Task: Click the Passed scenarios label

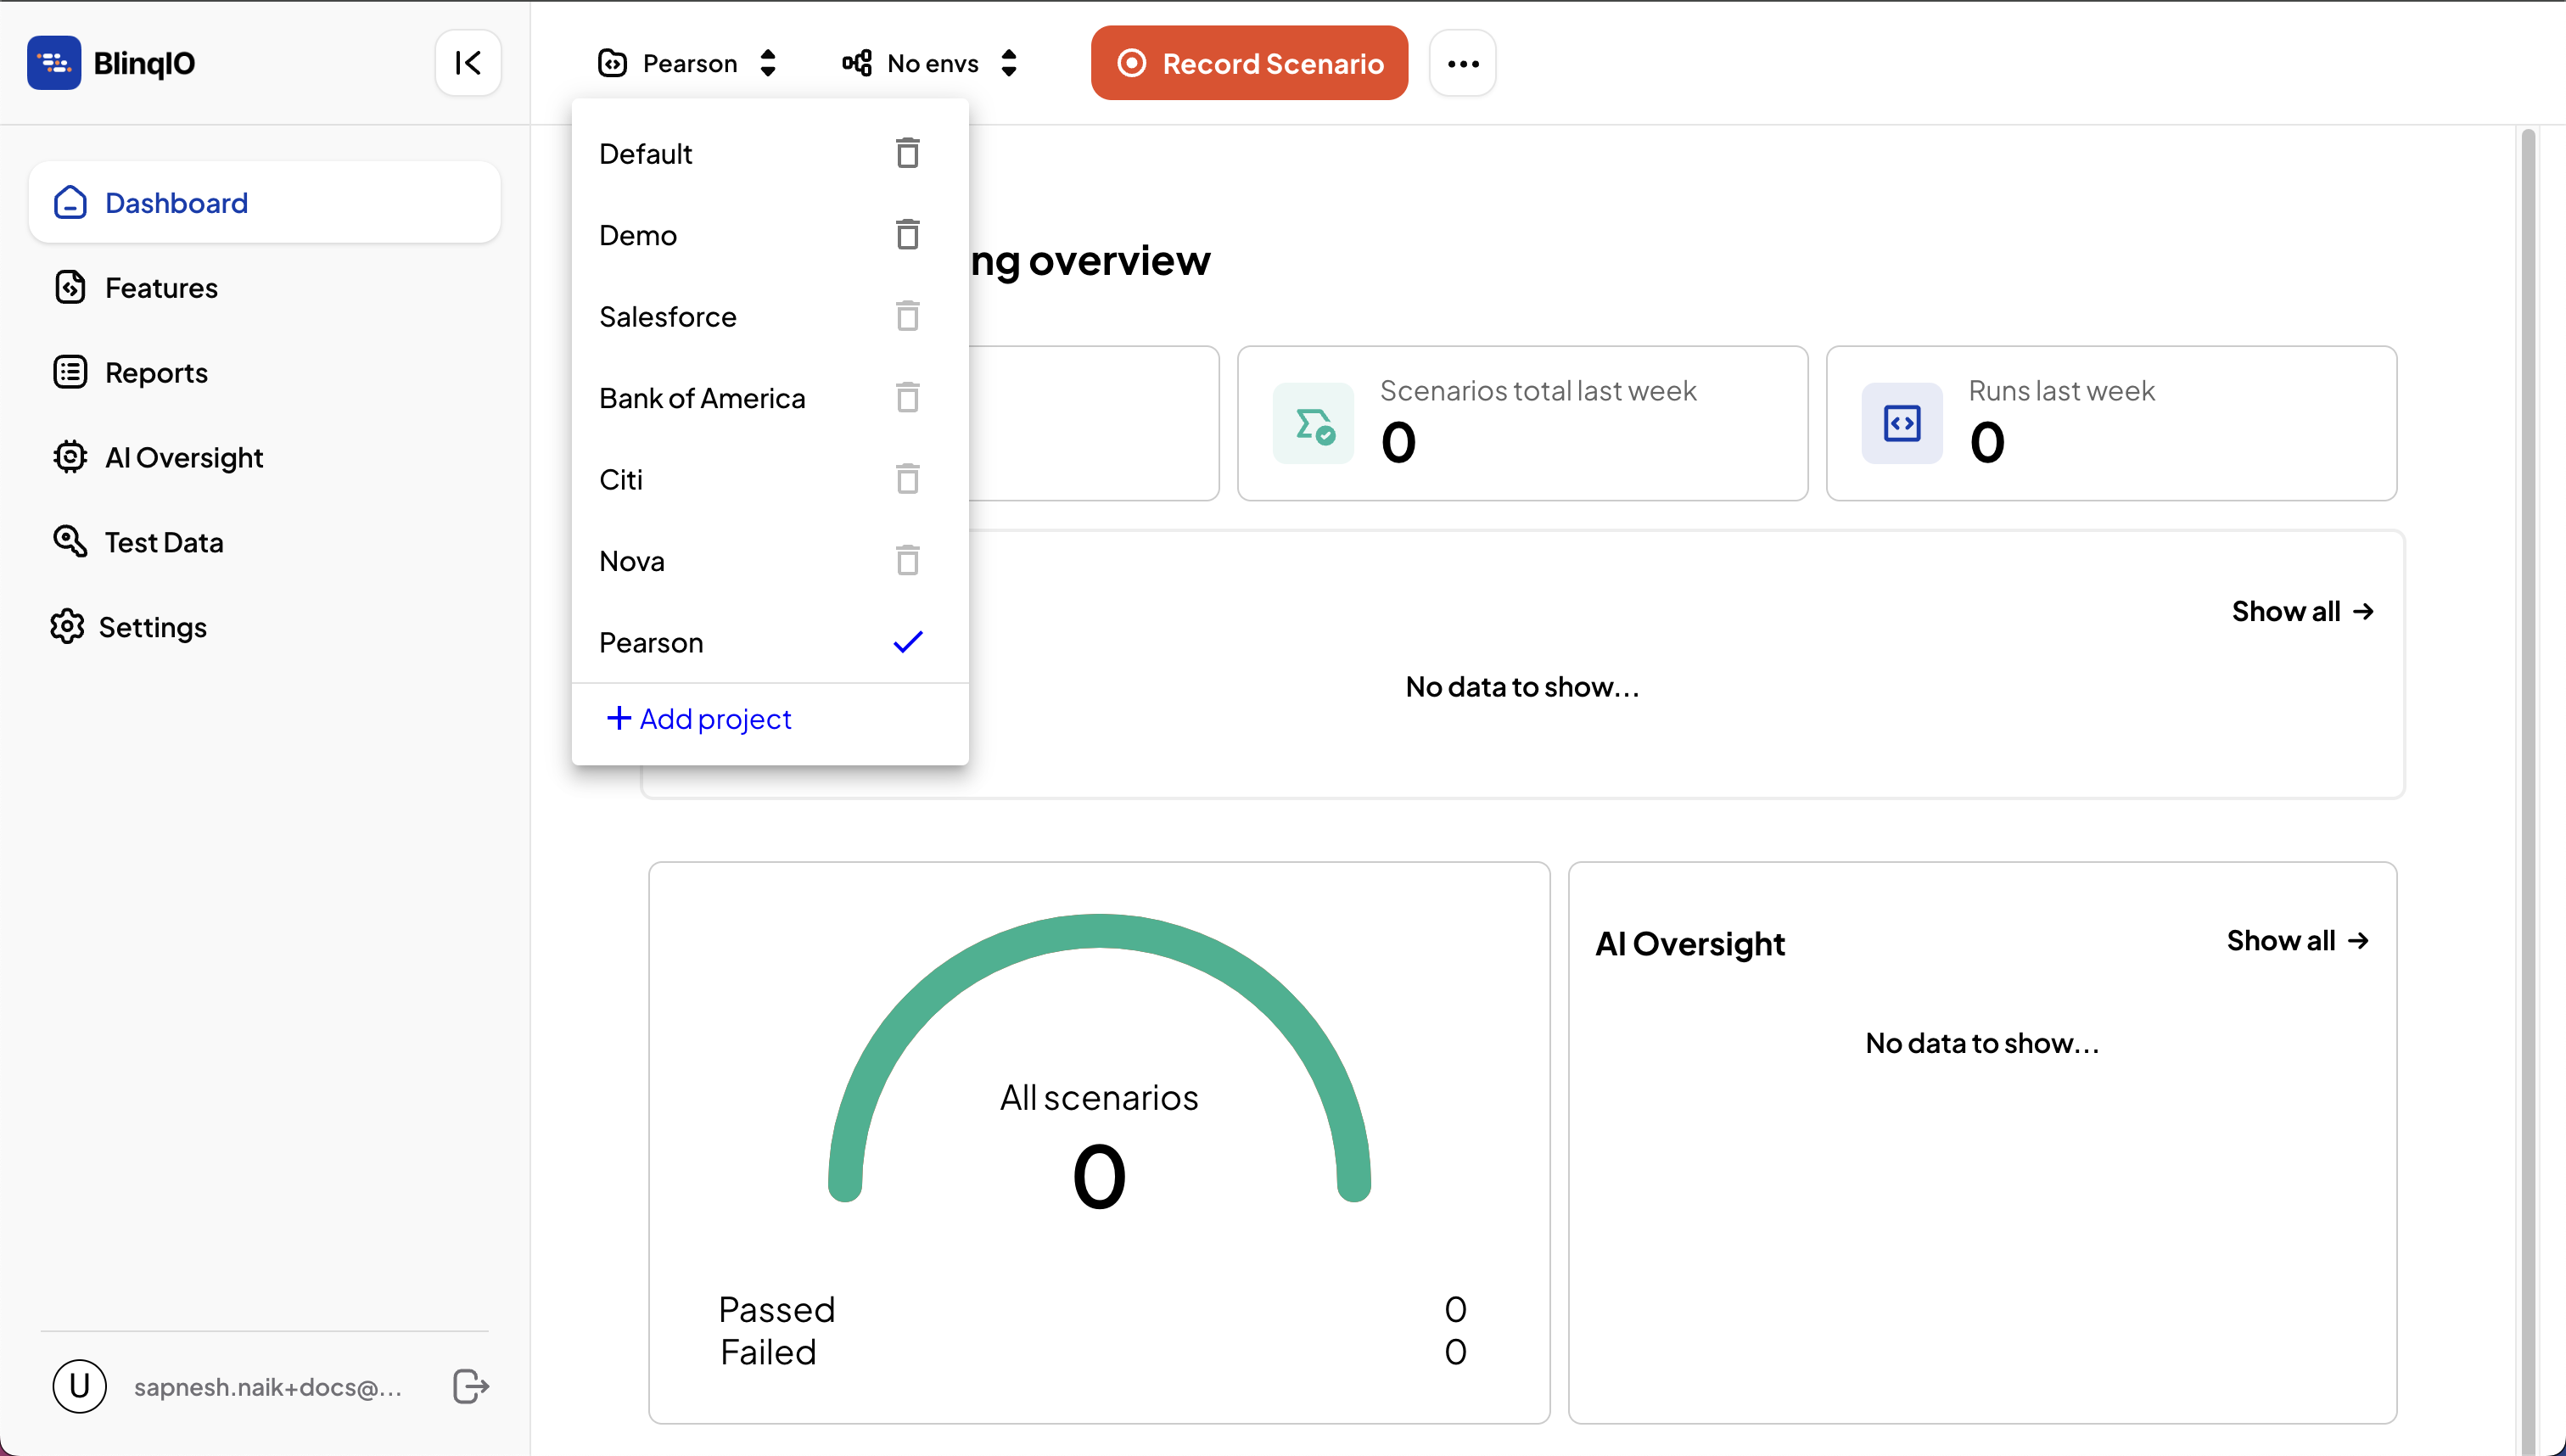Action: coord(777,1309)
